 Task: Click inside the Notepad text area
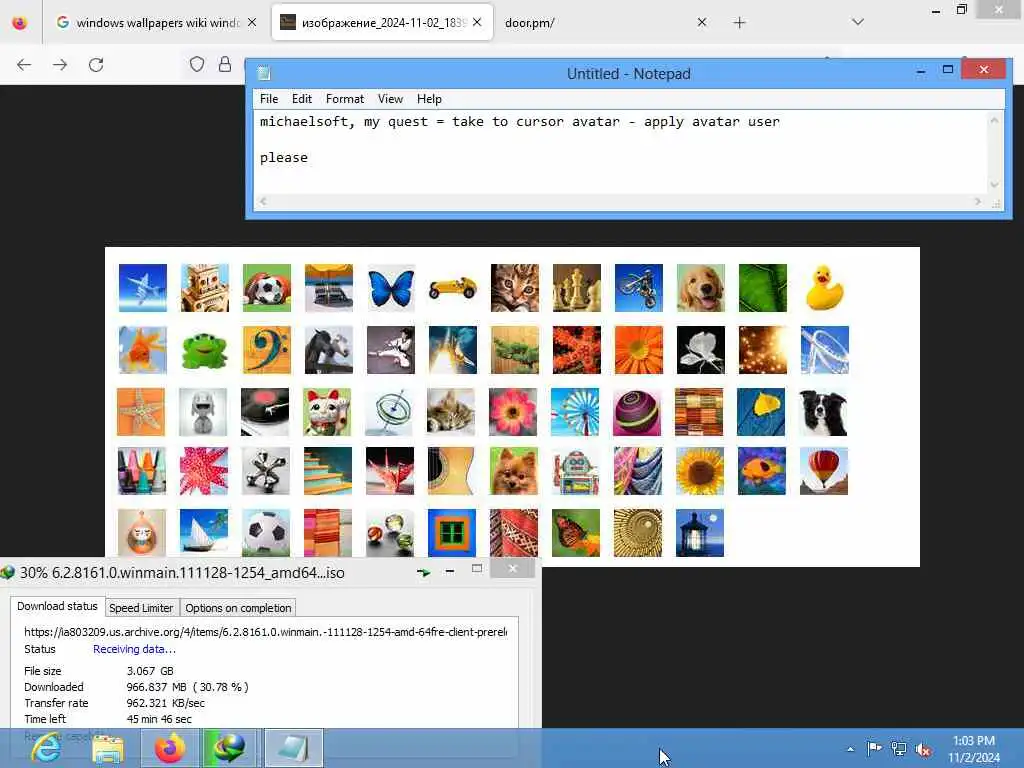pos(620,152)
